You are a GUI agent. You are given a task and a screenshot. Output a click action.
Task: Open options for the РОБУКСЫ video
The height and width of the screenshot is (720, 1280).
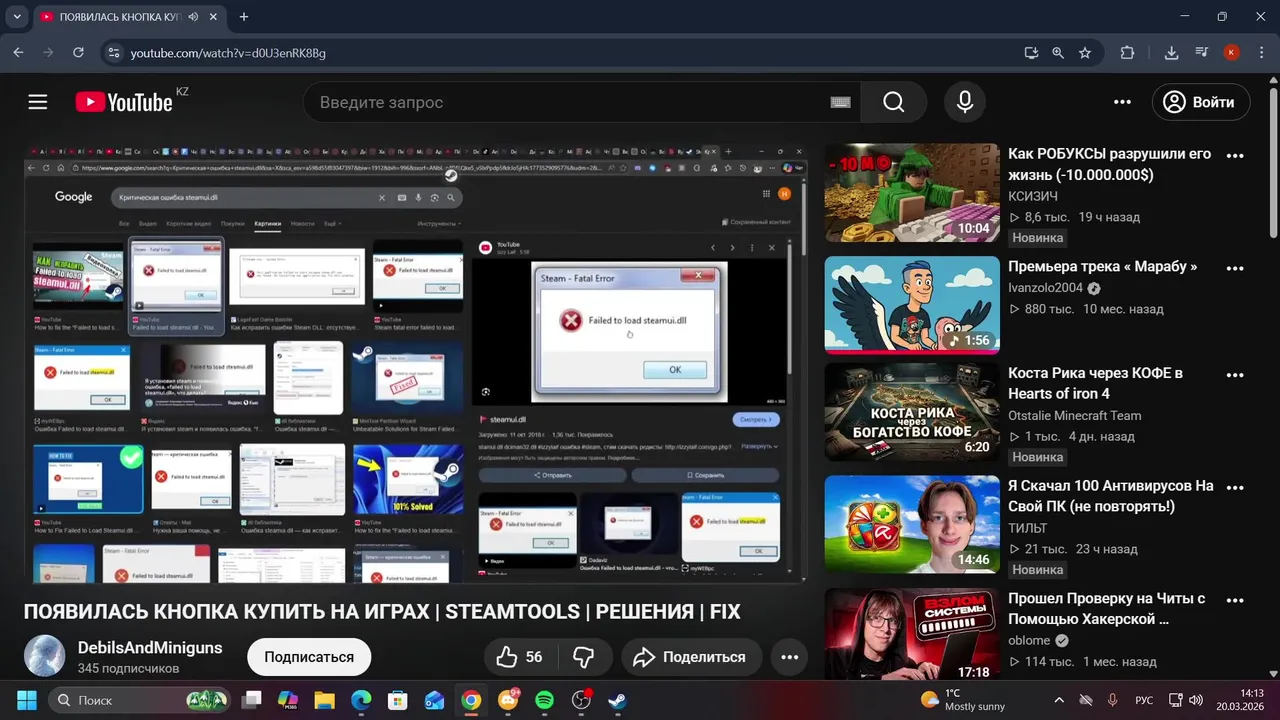1235,155
